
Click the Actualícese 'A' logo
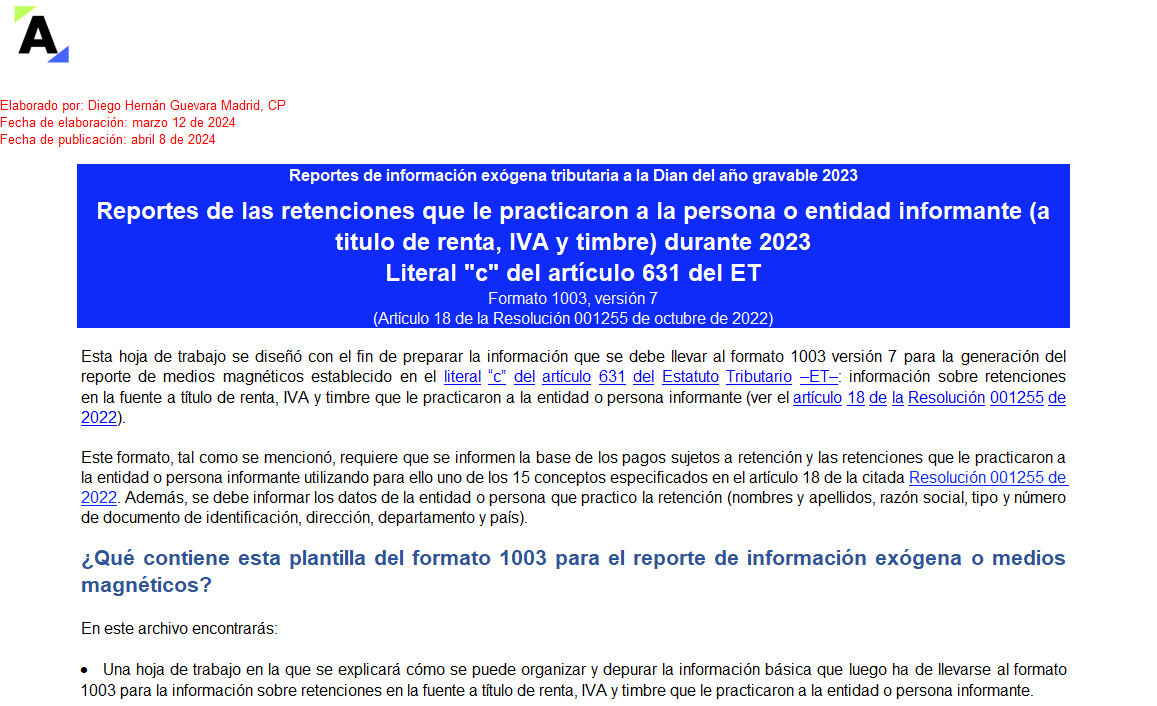point(41,35)
